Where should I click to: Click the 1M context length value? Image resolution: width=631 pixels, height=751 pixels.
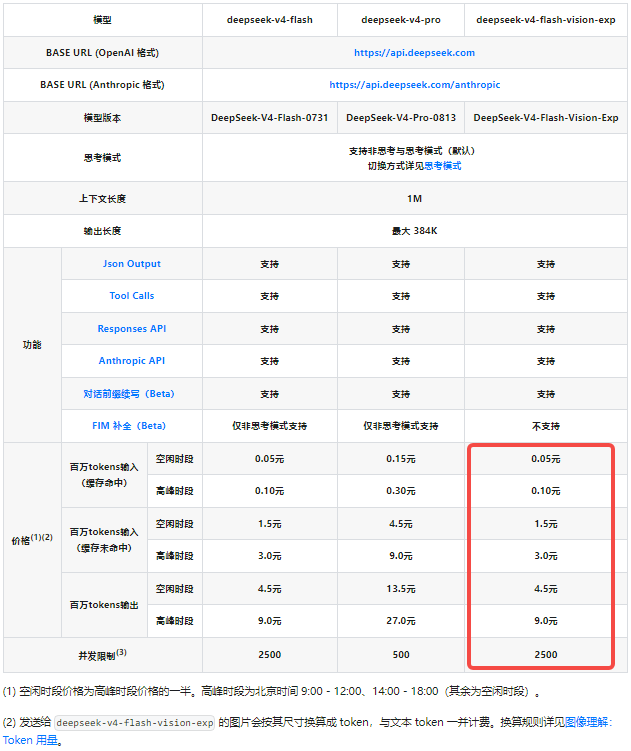pyautogui.click(x=414, y=199)
